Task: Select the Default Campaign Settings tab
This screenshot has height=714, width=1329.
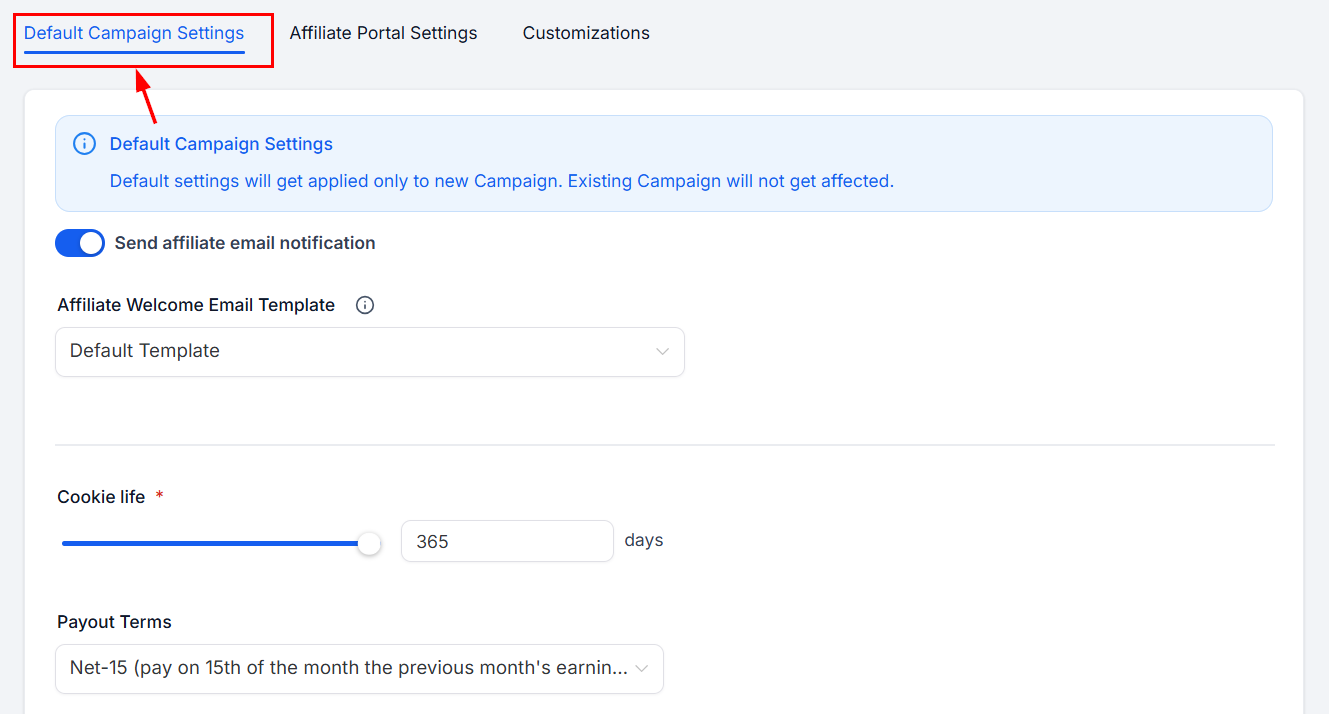Action: pos(134,33)
